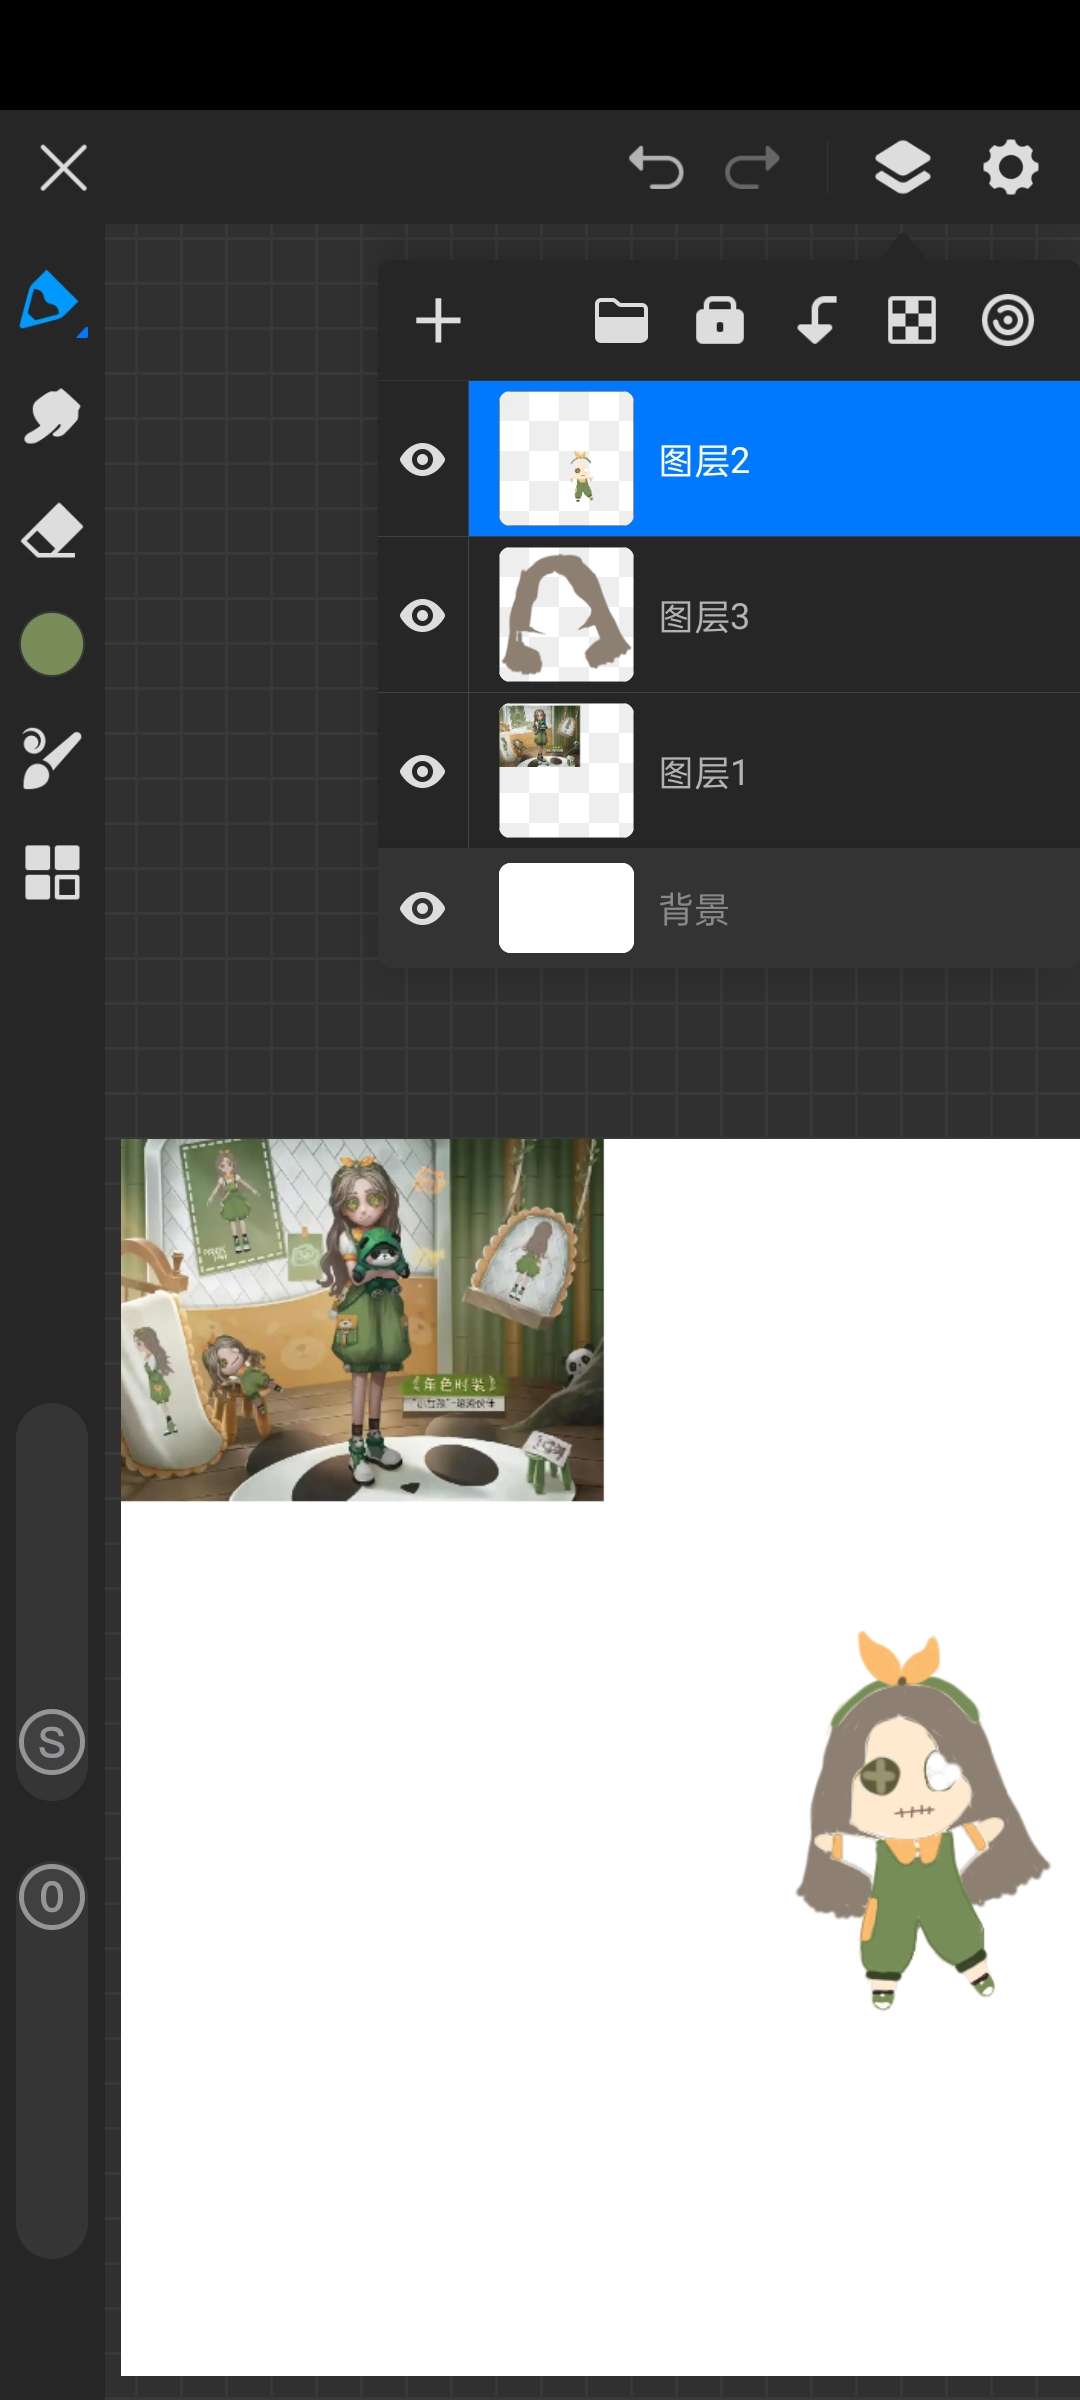Select the brush pen tool
The image size is (1080, 2400).
tap(50, 301)
